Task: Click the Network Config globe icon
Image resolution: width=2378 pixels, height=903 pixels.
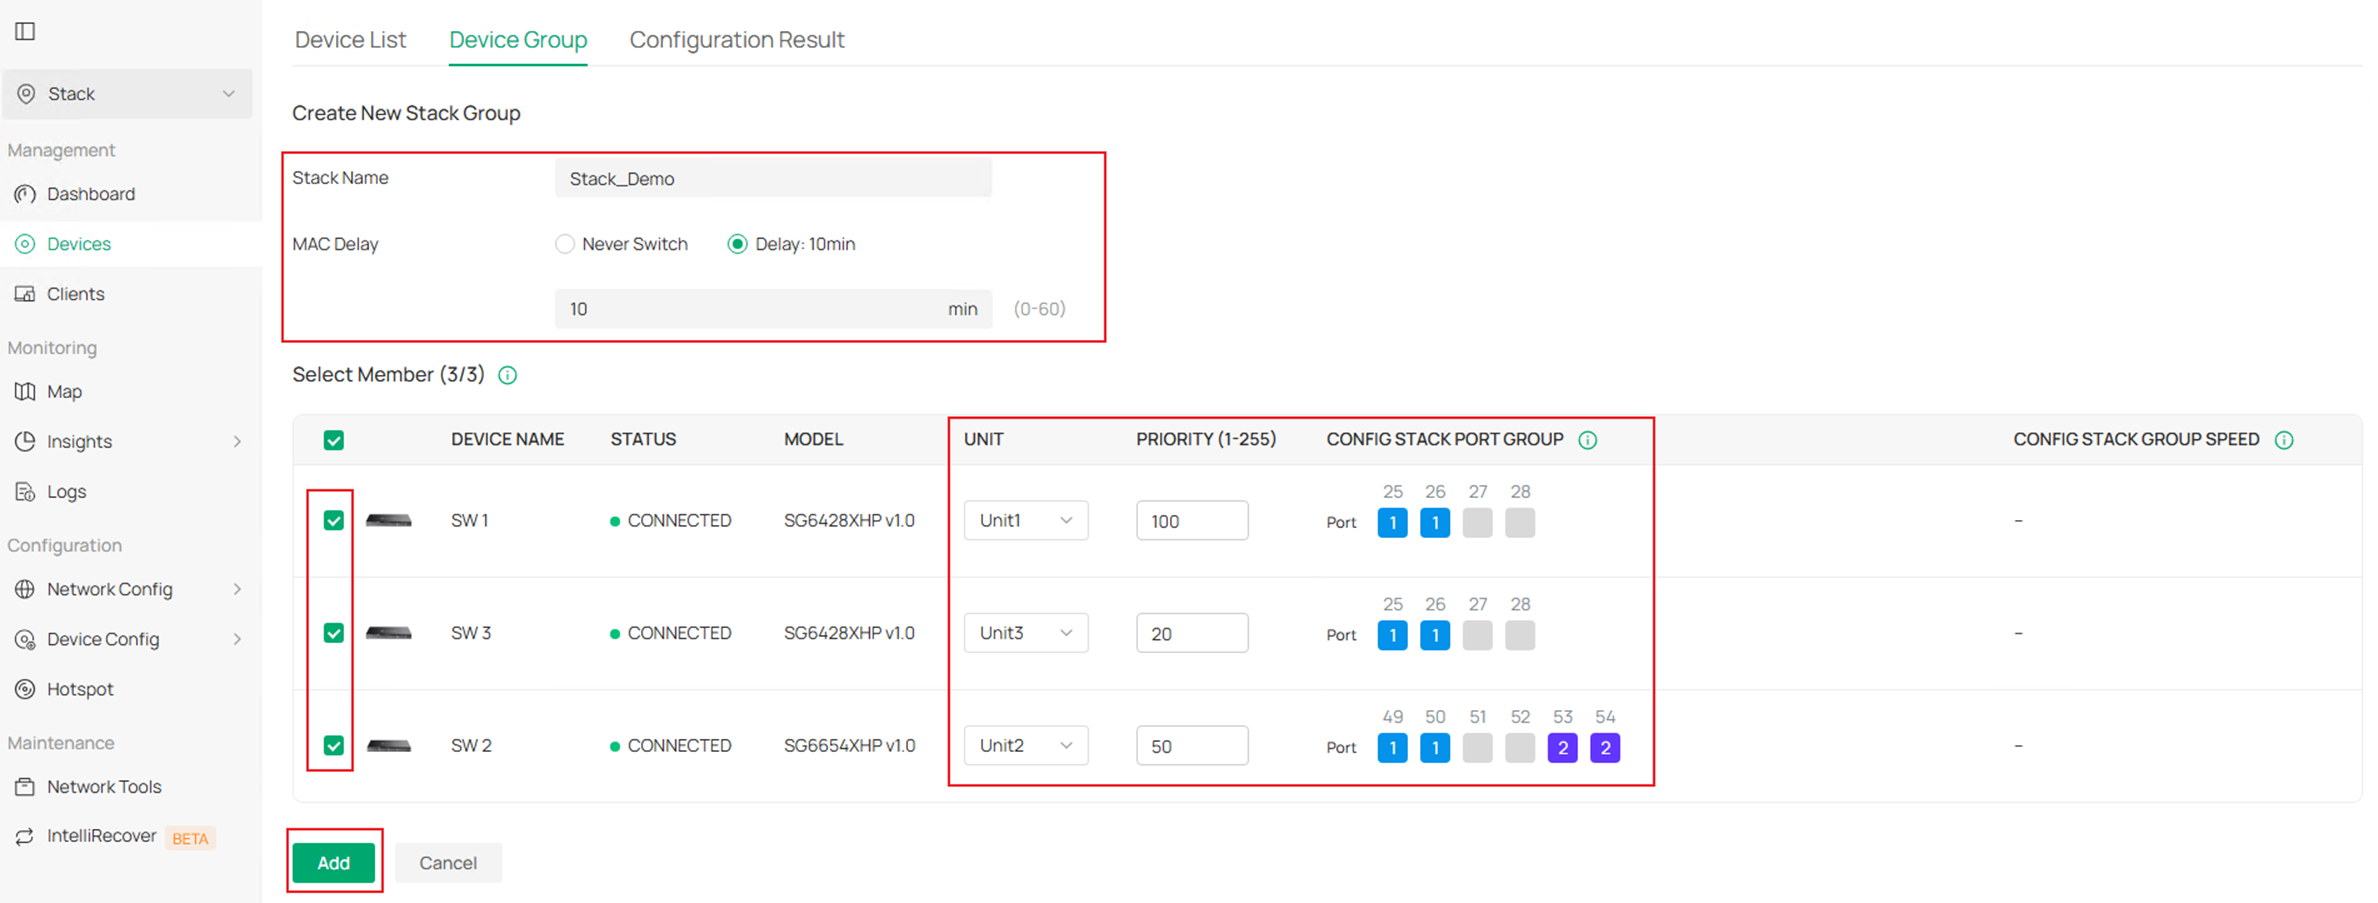Action: pos(25,589)
